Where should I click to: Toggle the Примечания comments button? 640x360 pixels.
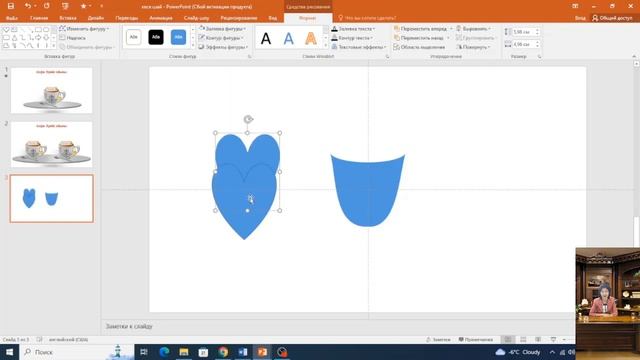pyautogui.click(x=476, y=340)
